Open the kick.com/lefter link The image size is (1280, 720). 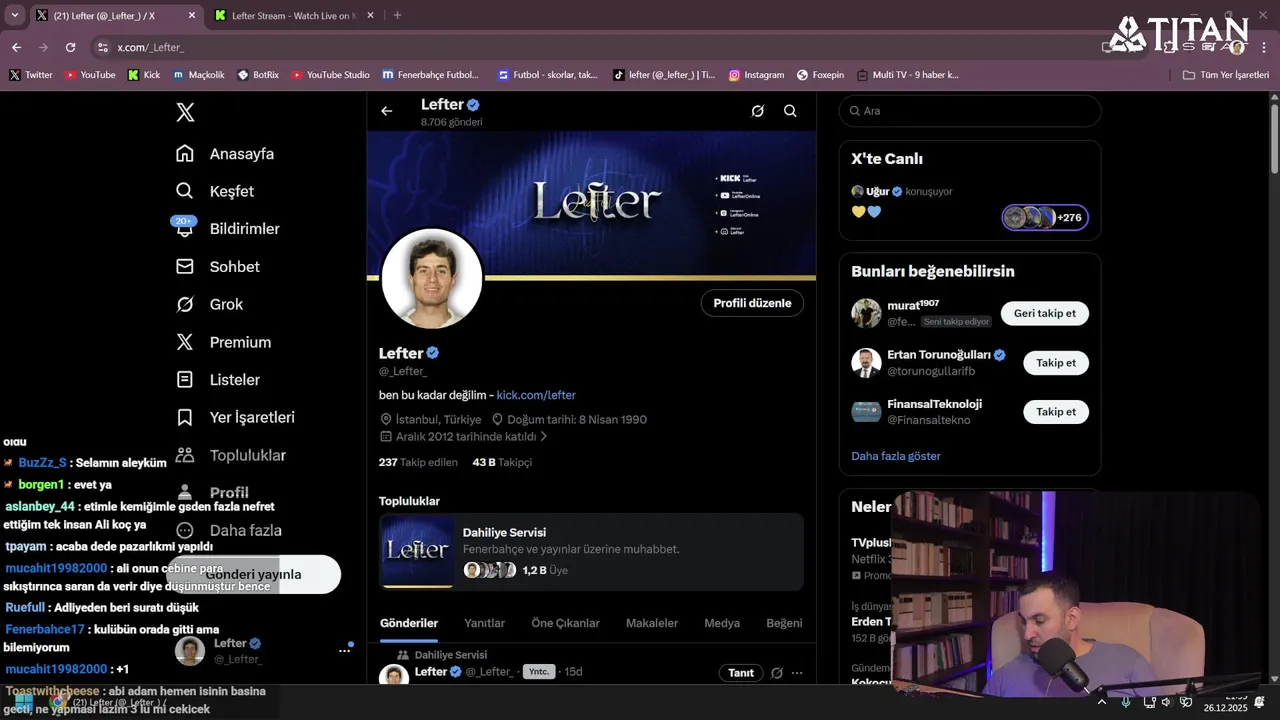point(536,395)
